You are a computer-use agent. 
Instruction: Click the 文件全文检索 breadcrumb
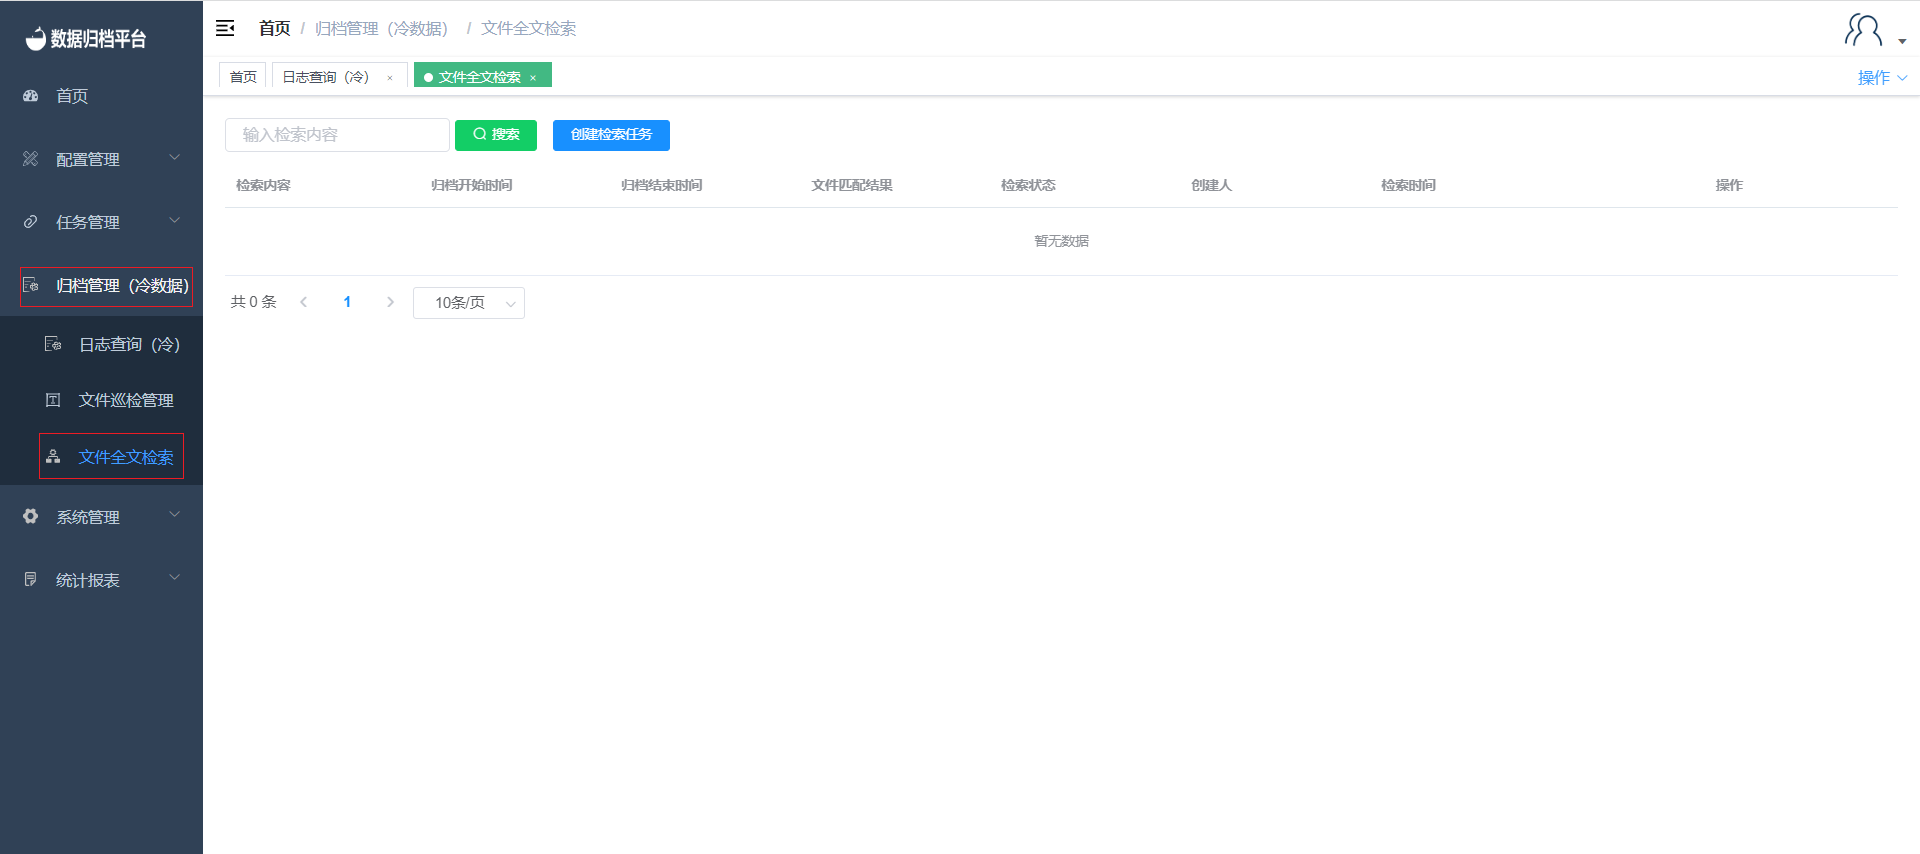(x=528, y=28)
